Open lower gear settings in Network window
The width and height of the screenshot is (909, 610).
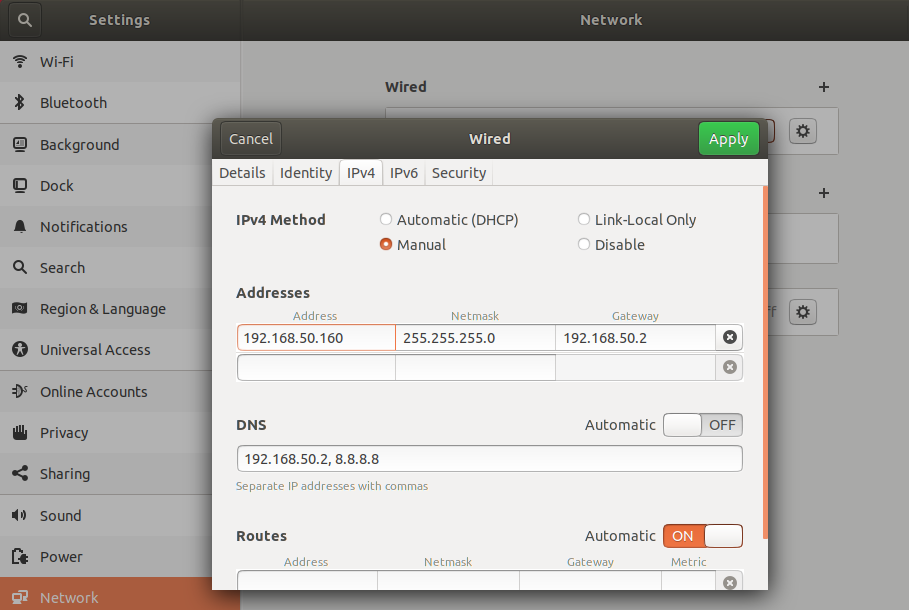803,312
